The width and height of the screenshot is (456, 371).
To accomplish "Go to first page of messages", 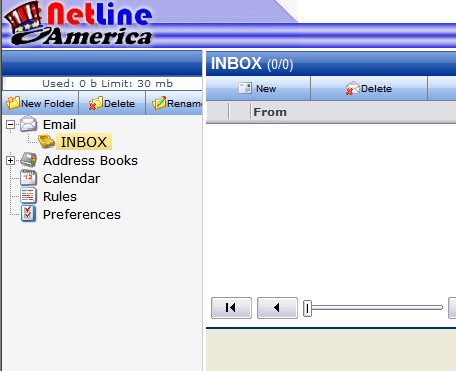I will (x=231, y=308).
